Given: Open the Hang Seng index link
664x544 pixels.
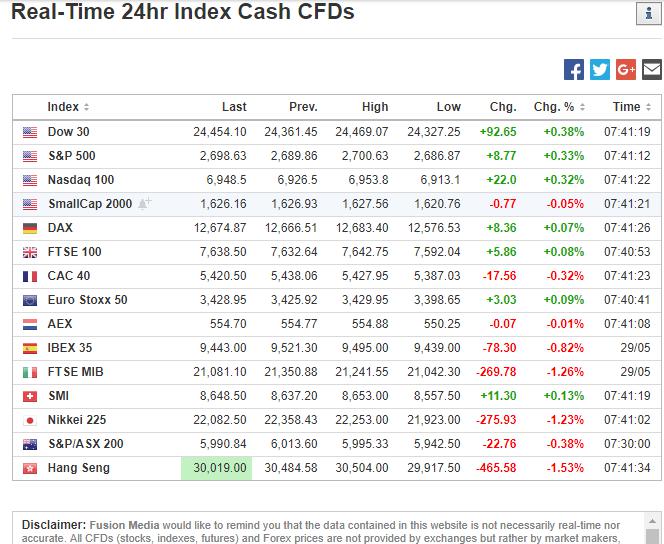Looking at the screenshot, I should coord(79,468).
